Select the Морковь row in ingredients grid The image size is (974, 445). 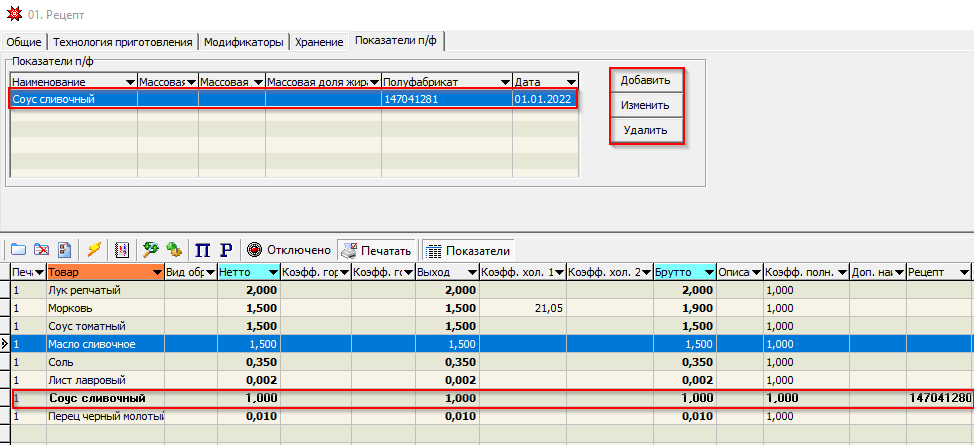100,308
